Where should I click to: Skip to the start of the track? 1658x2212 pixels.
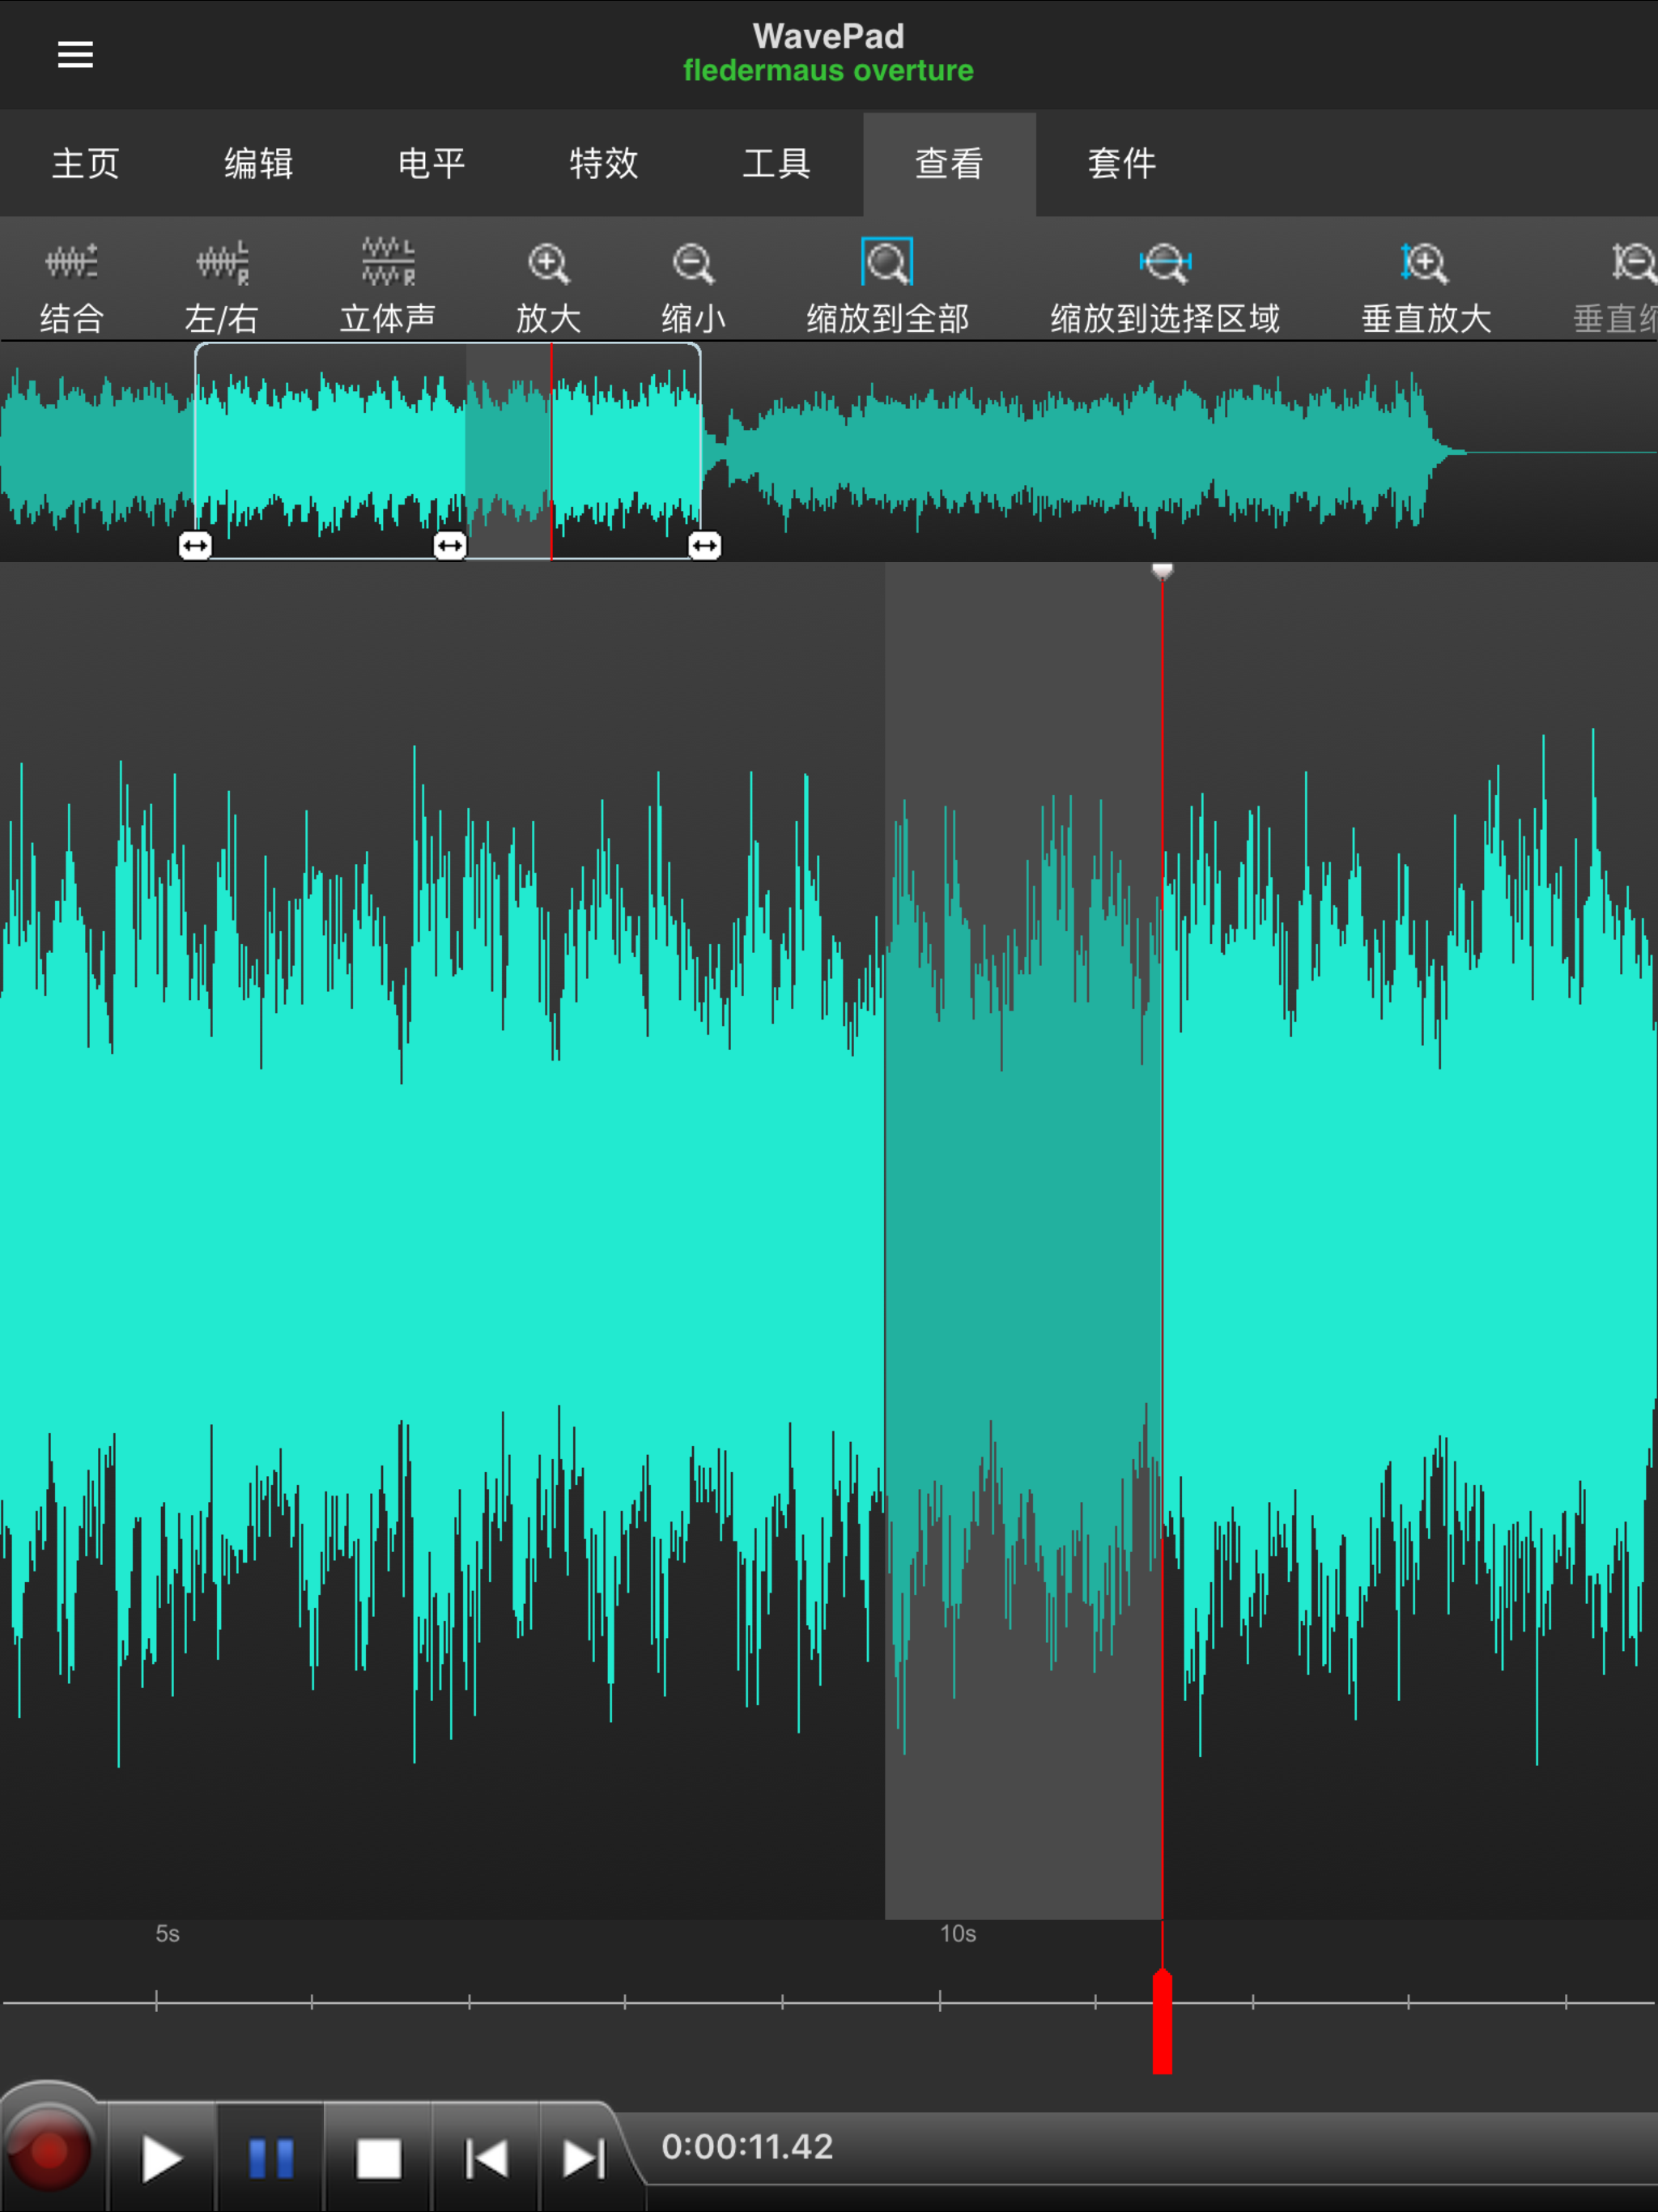coord(486,2158)
